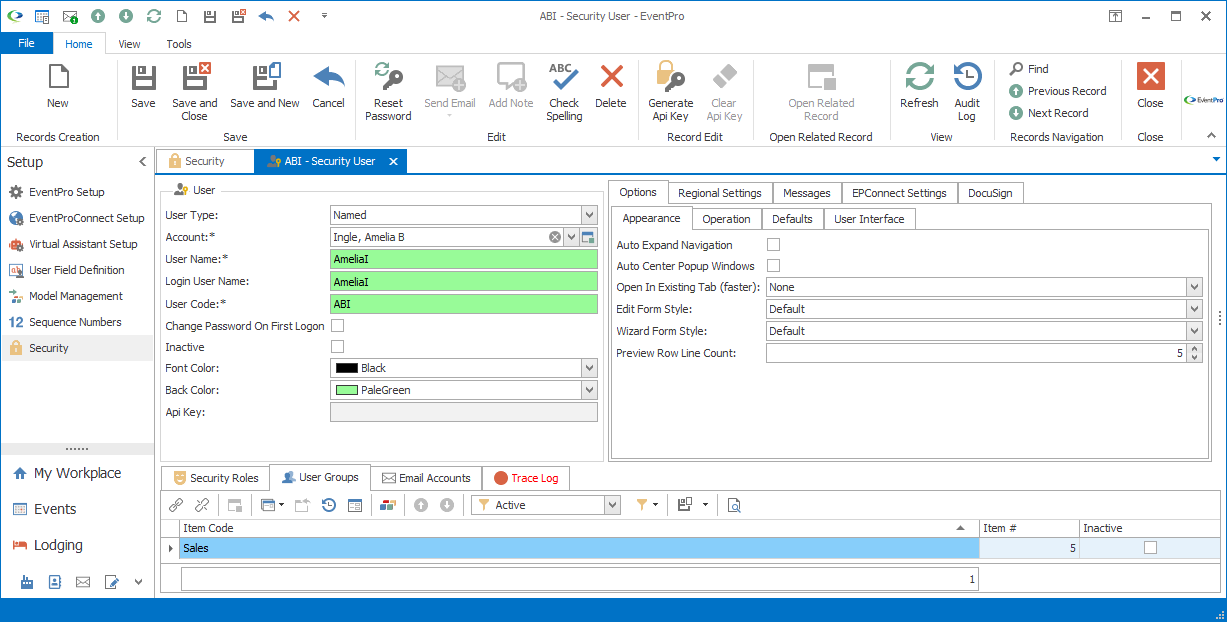Open the Regional Settings tab
This screenshot has height=622, width=1227.
pyautogui.click(x=719, y=193)
